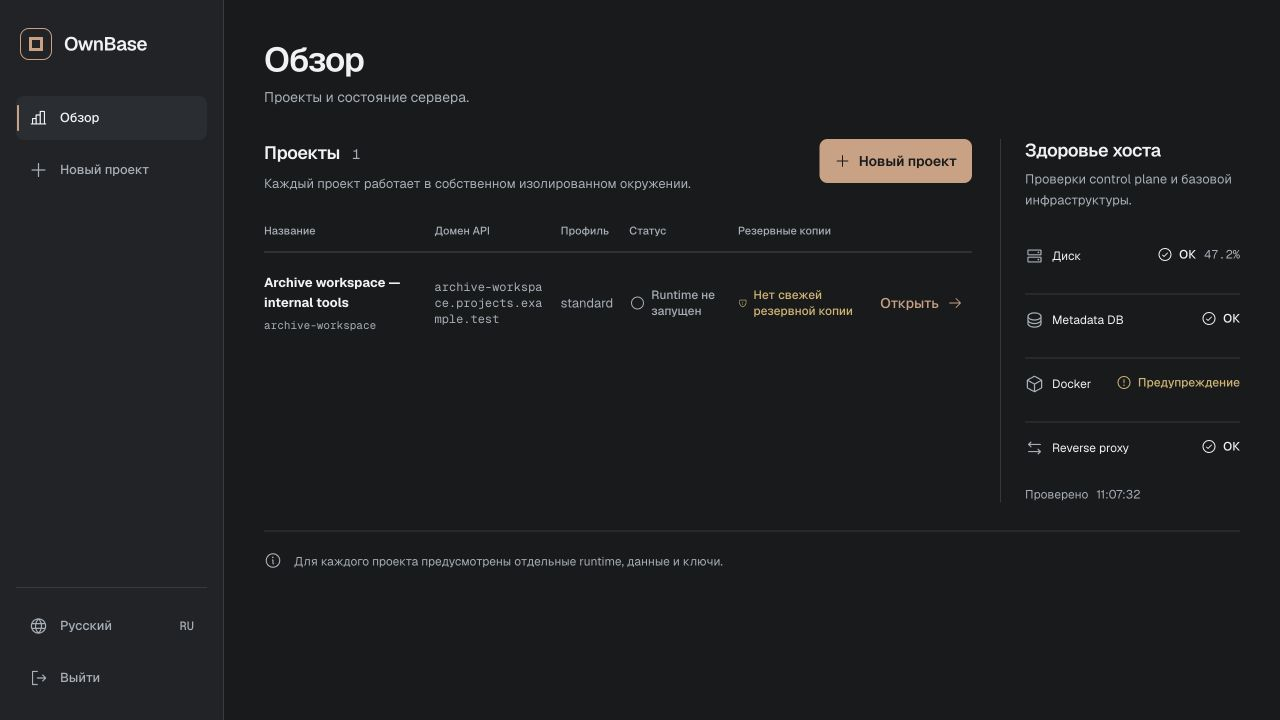Click the archive-workspace.projects.example.test domain
This screenshot has height=720, width=1280.
click(488, 303)
